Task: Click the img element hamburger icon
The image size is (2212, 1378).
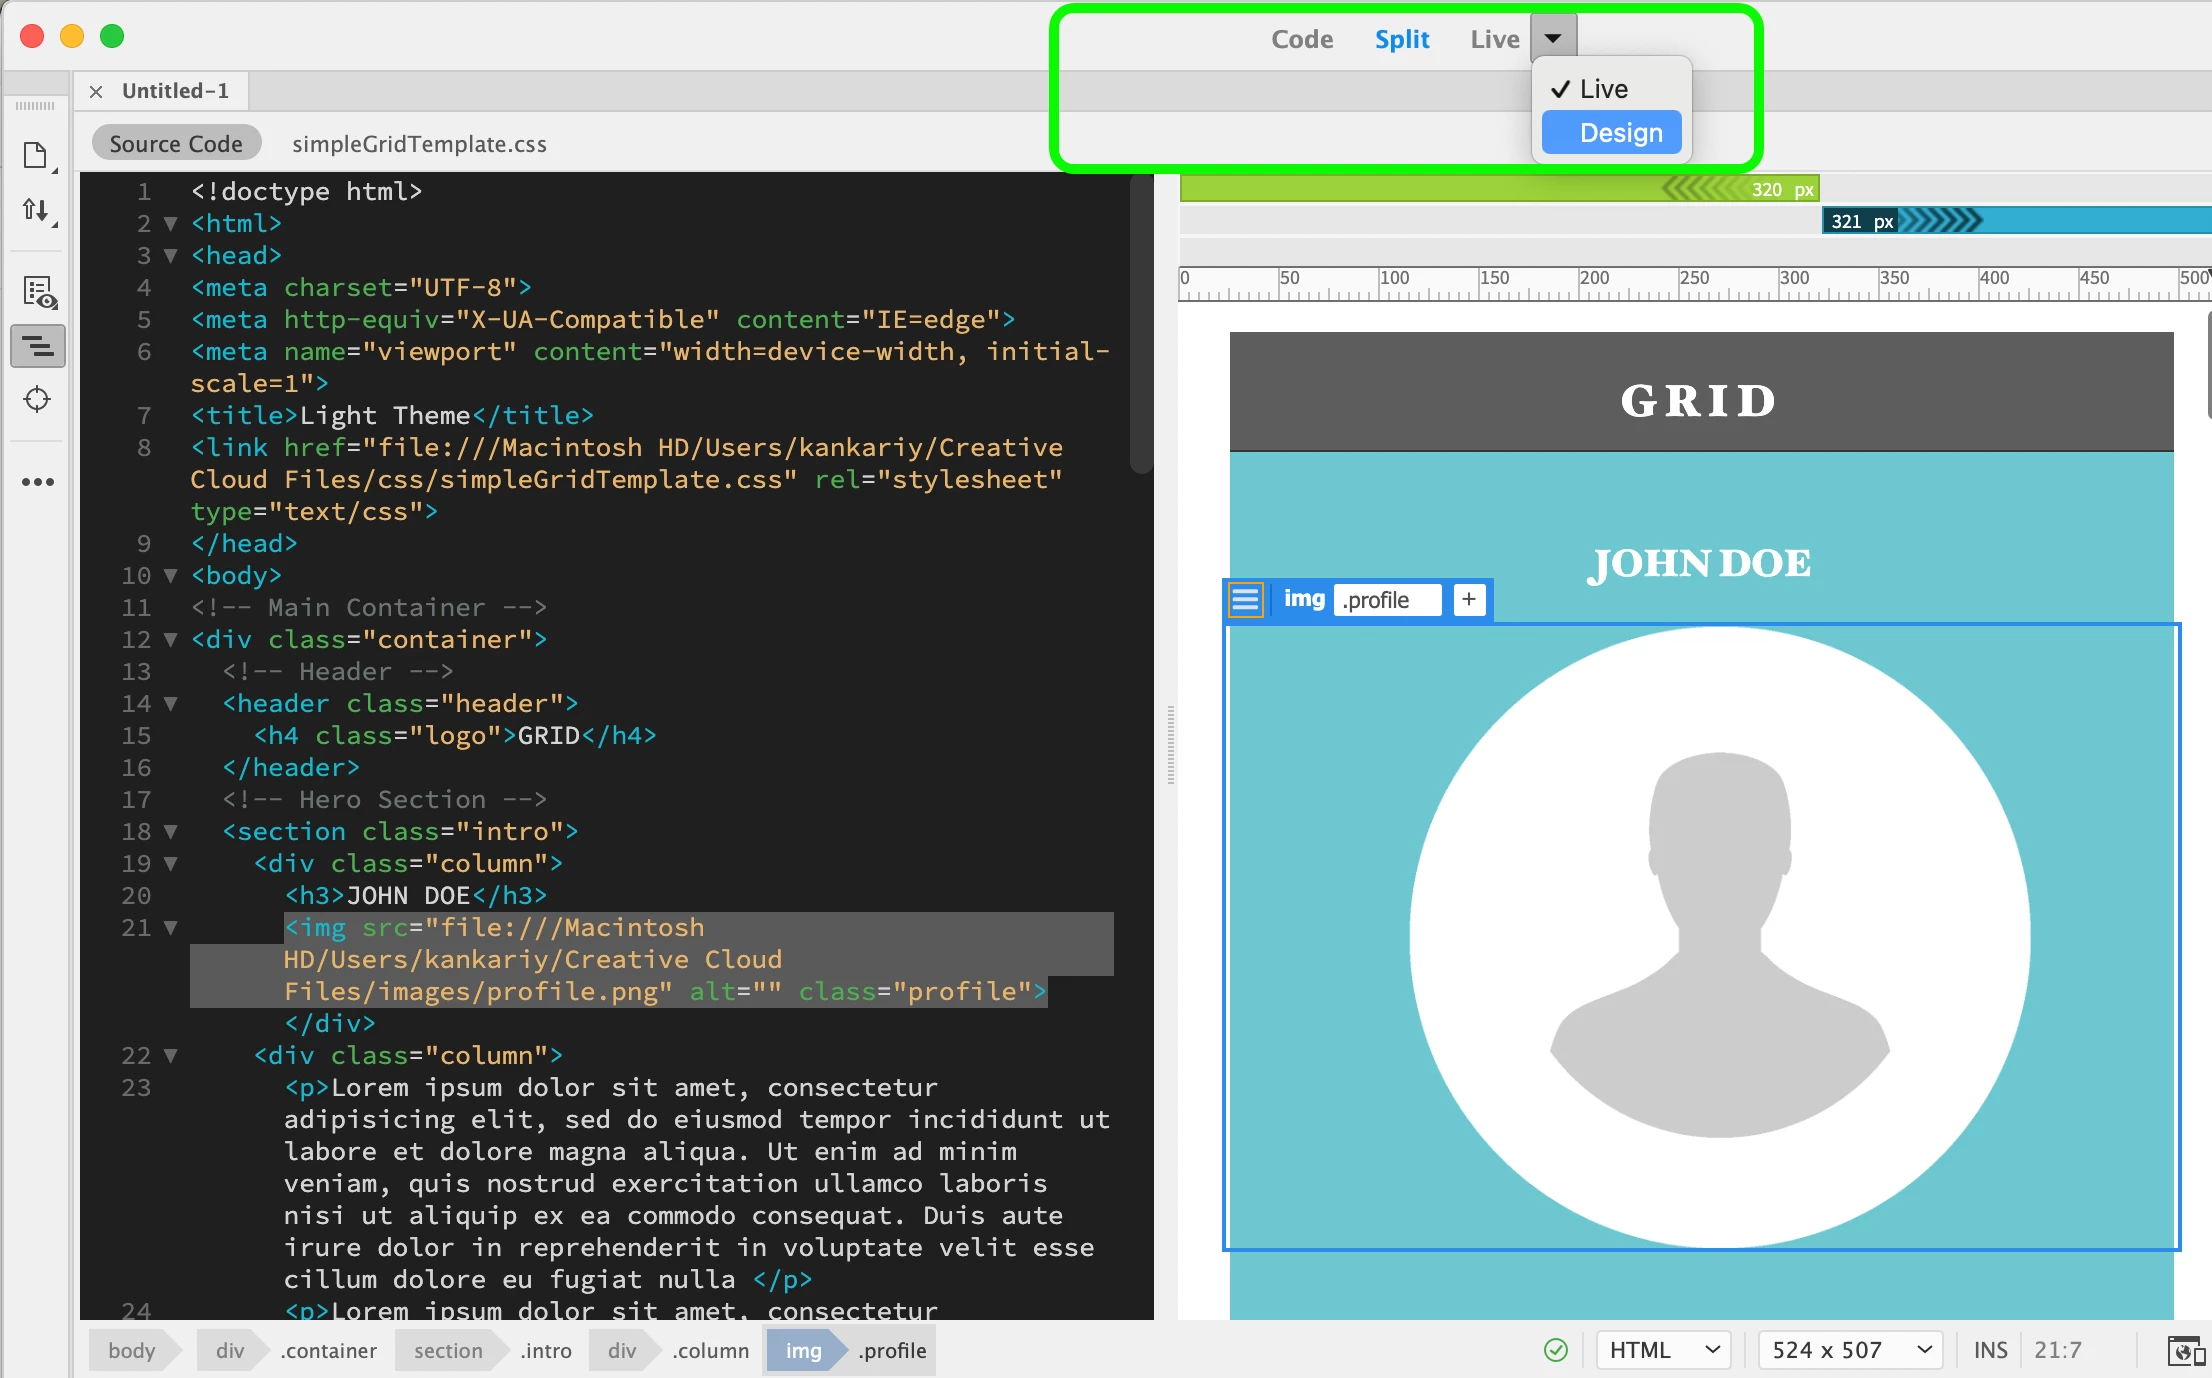Action: (x=1245, y=600)
